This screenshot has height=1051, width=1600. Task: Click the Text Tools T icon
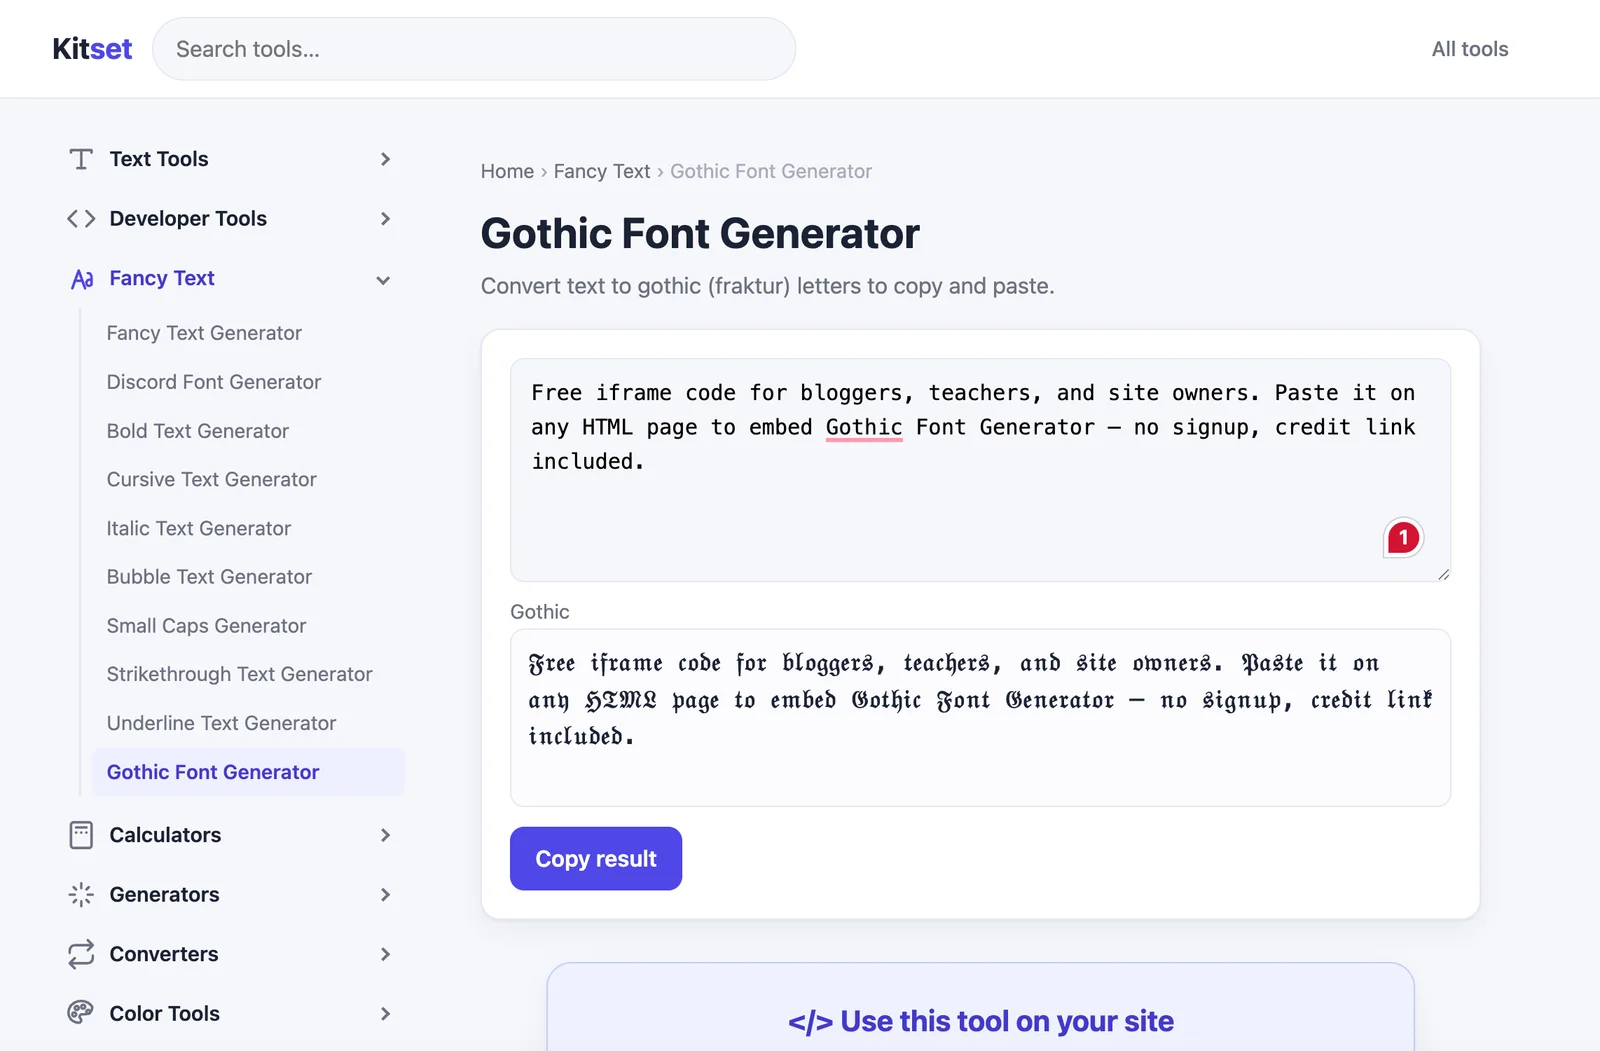[81, 159]
